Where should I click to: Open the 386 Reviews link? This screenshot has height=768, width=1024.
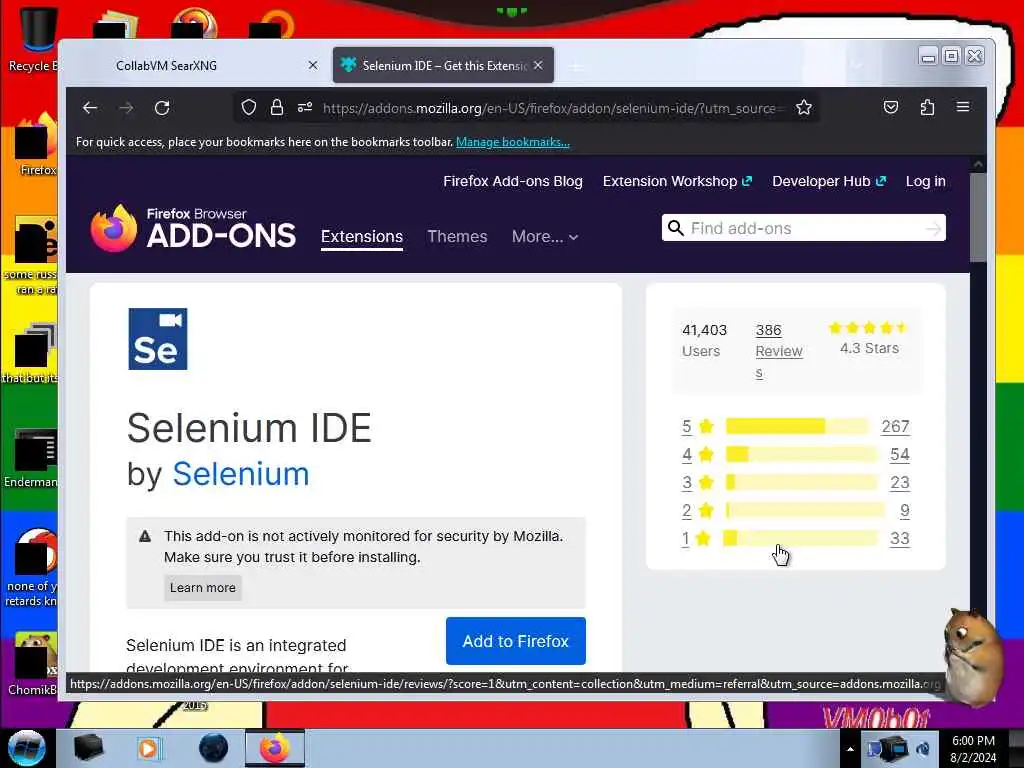[778, 351]
